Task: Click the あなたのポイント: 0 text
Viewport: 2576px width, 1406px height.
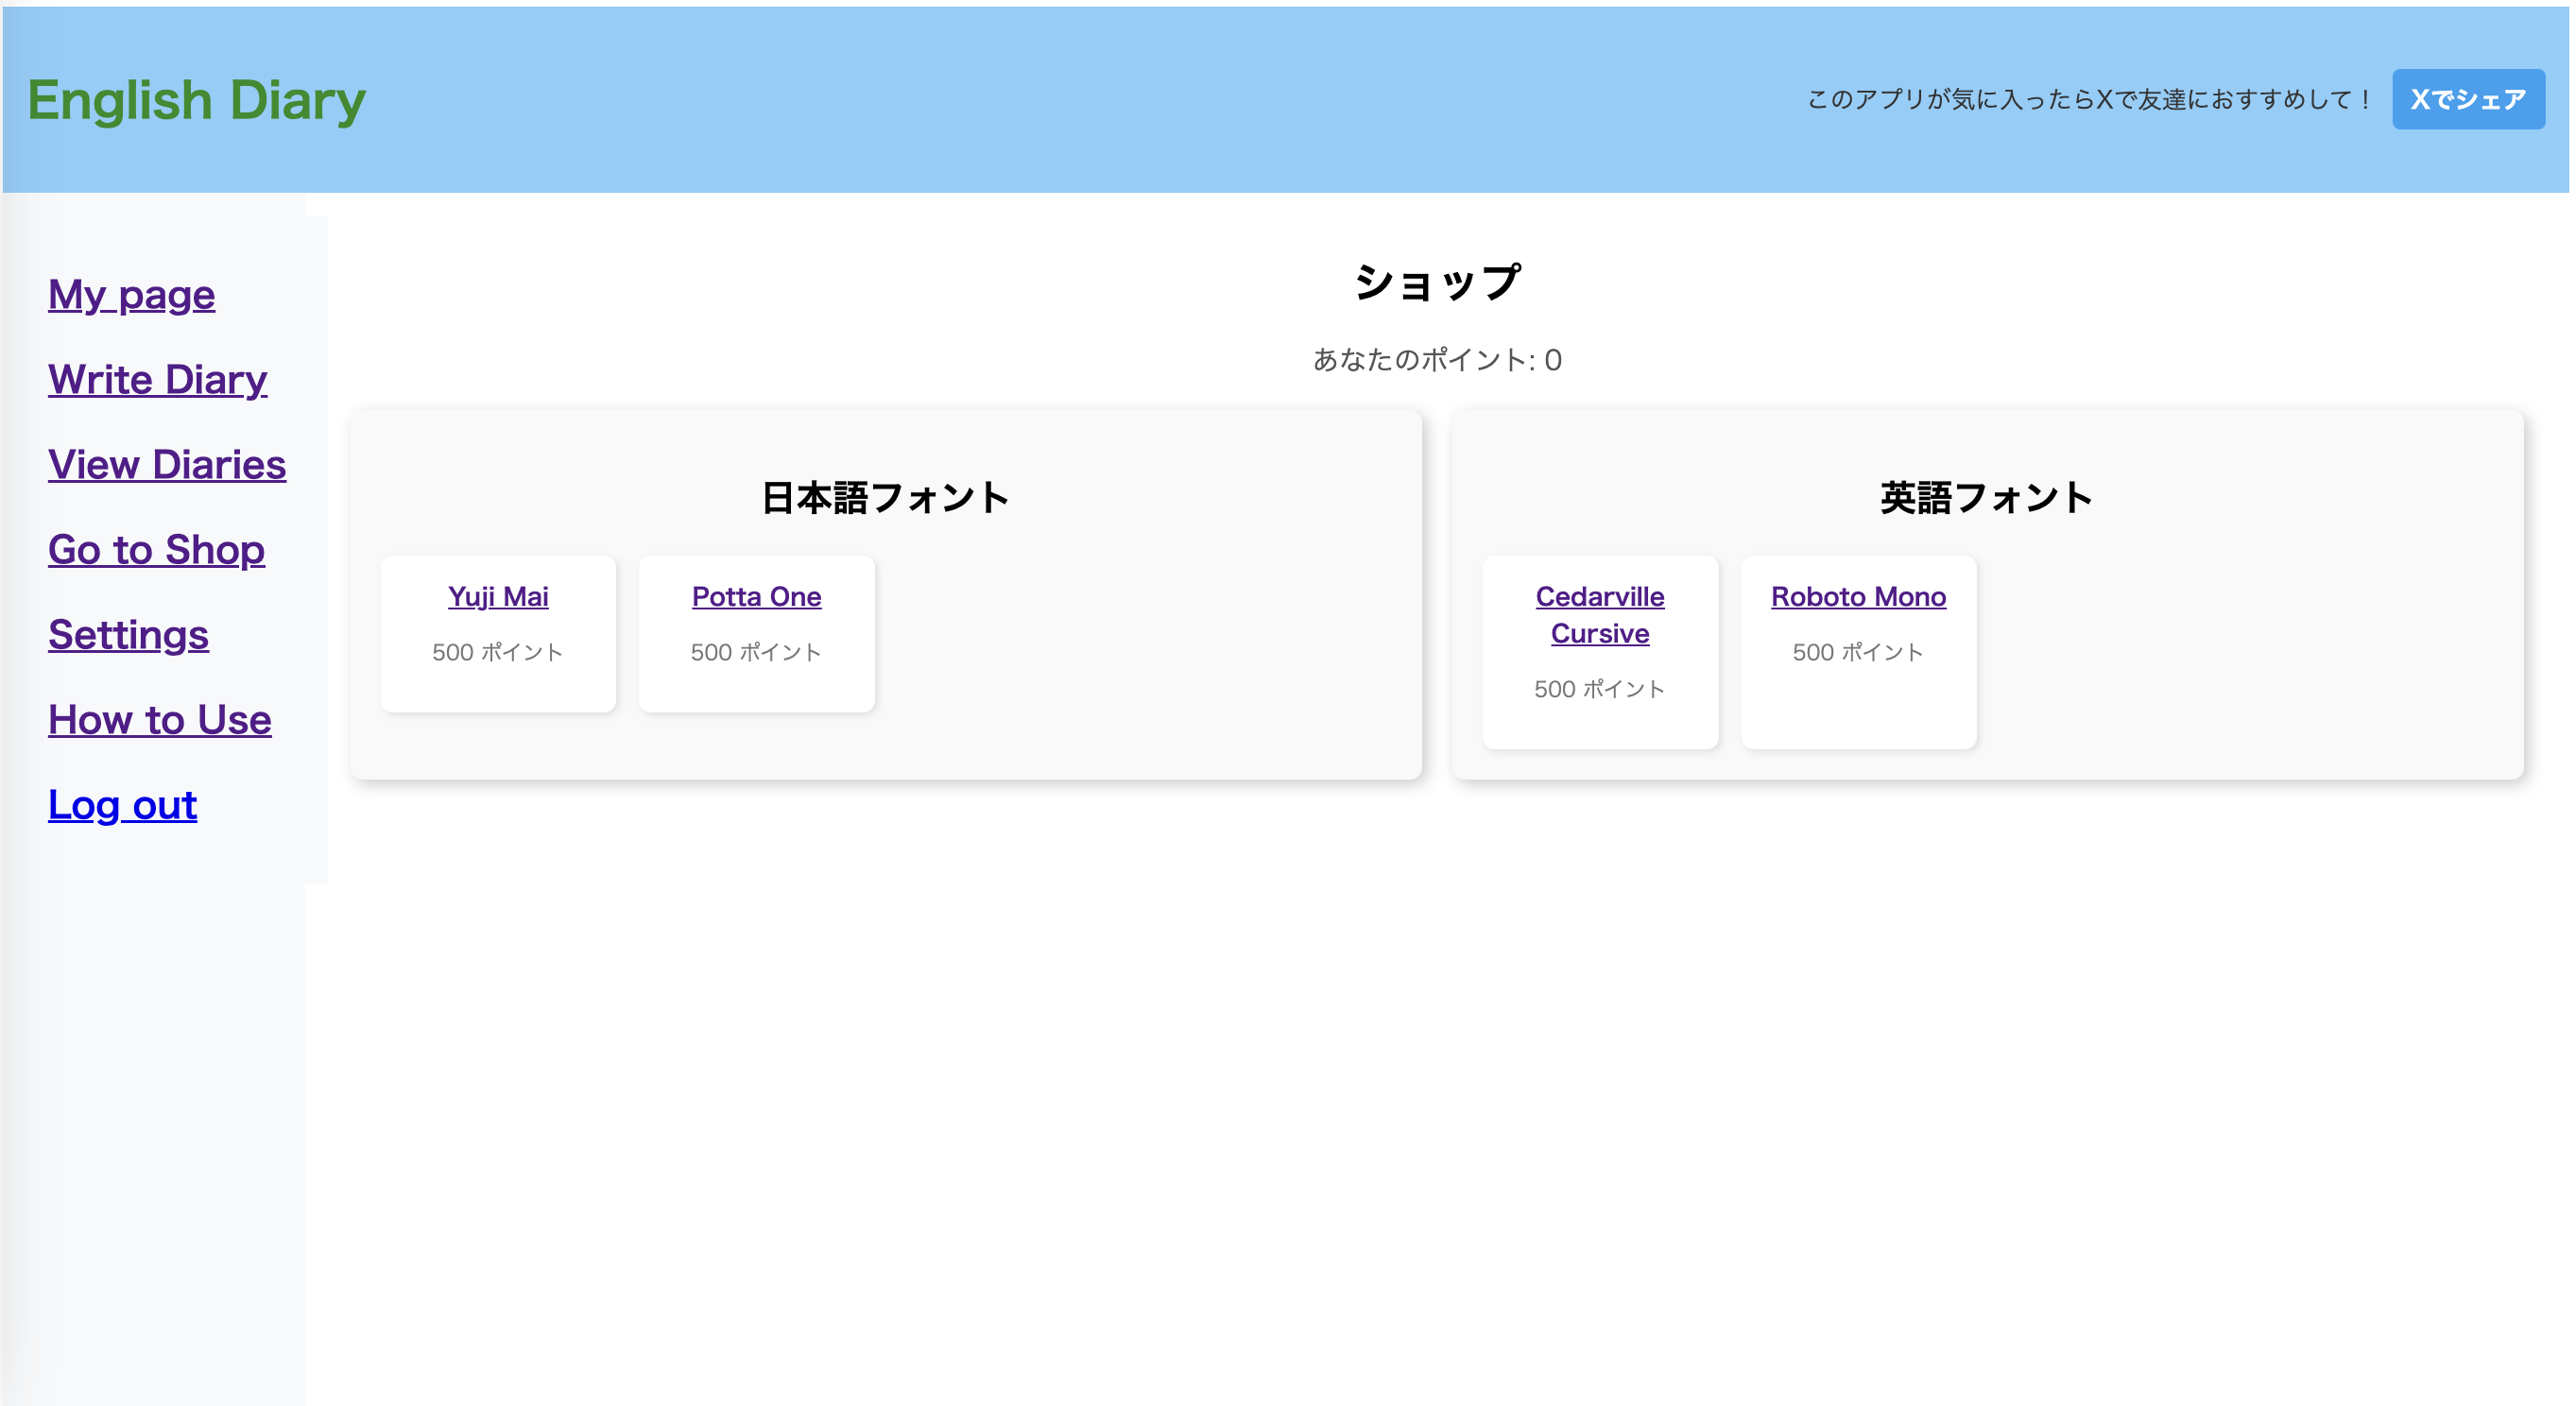Action: pyautogui.click(x=1436, y=360)
